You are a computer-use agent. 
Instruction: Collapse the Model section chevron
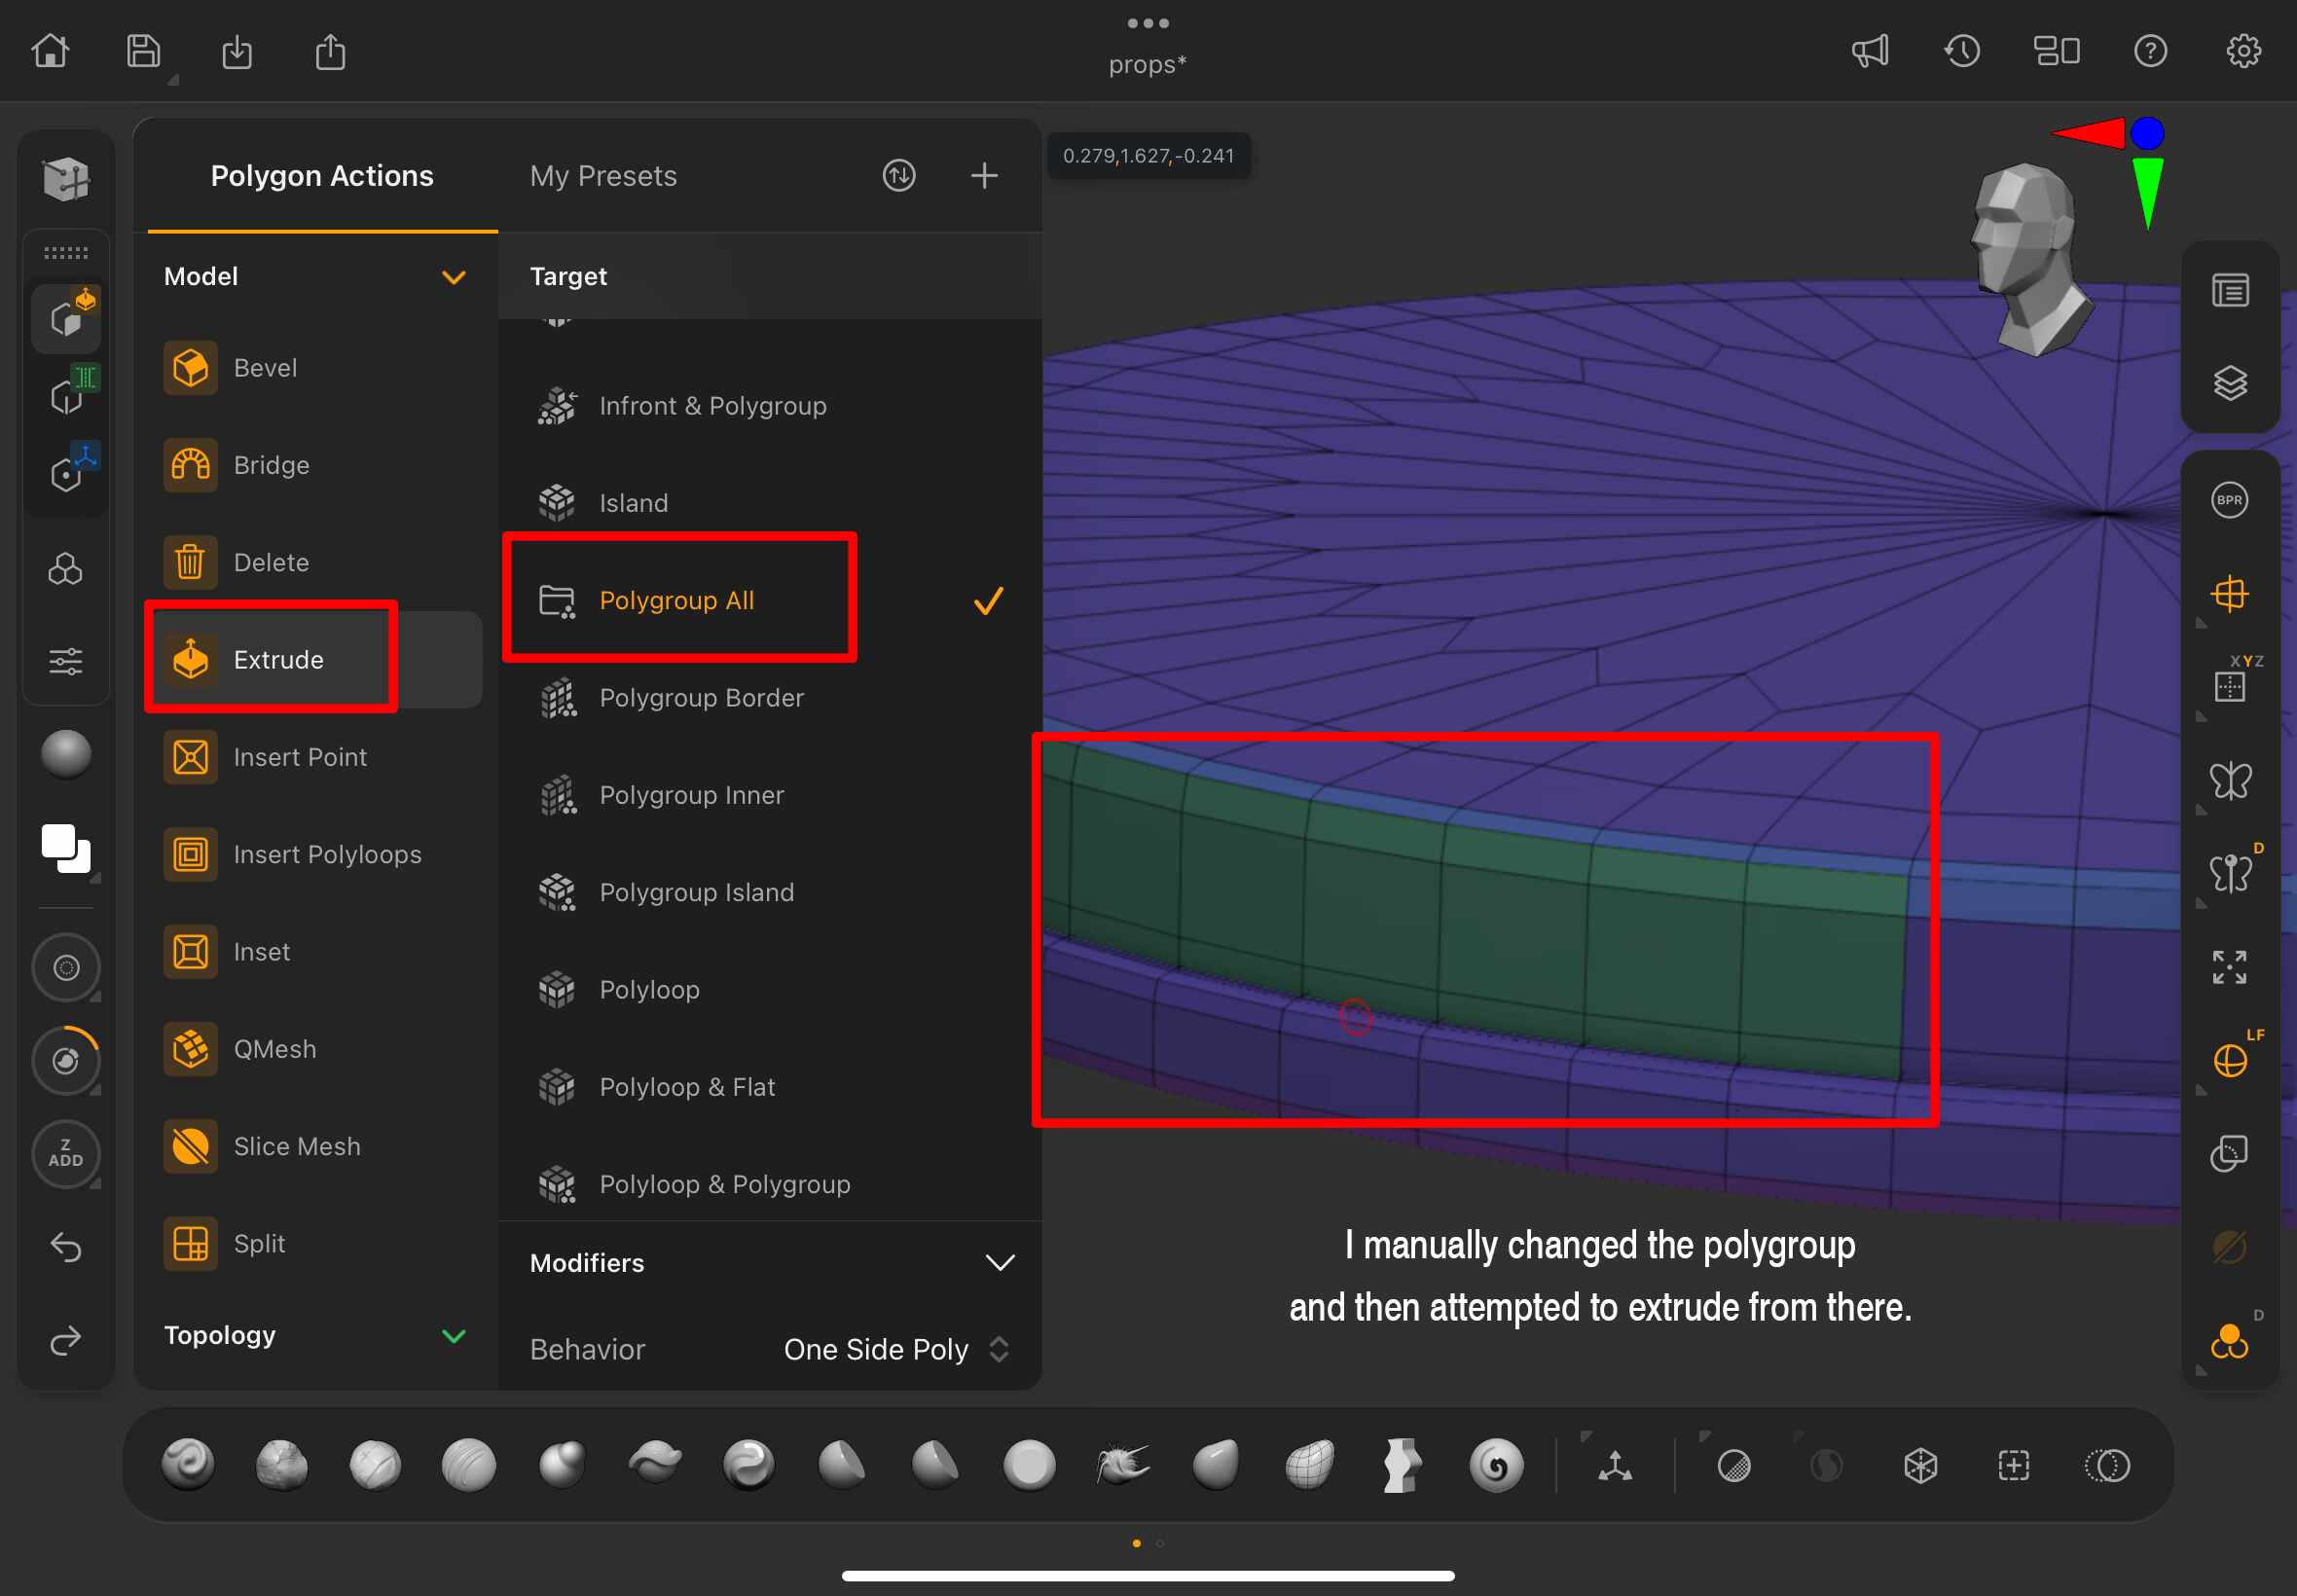coord(453,277)
